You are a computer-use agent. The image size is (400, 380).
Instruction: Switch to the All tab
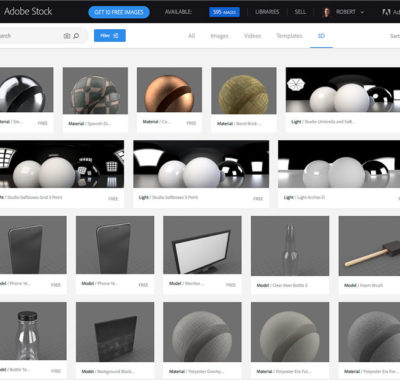pos(191,36)
